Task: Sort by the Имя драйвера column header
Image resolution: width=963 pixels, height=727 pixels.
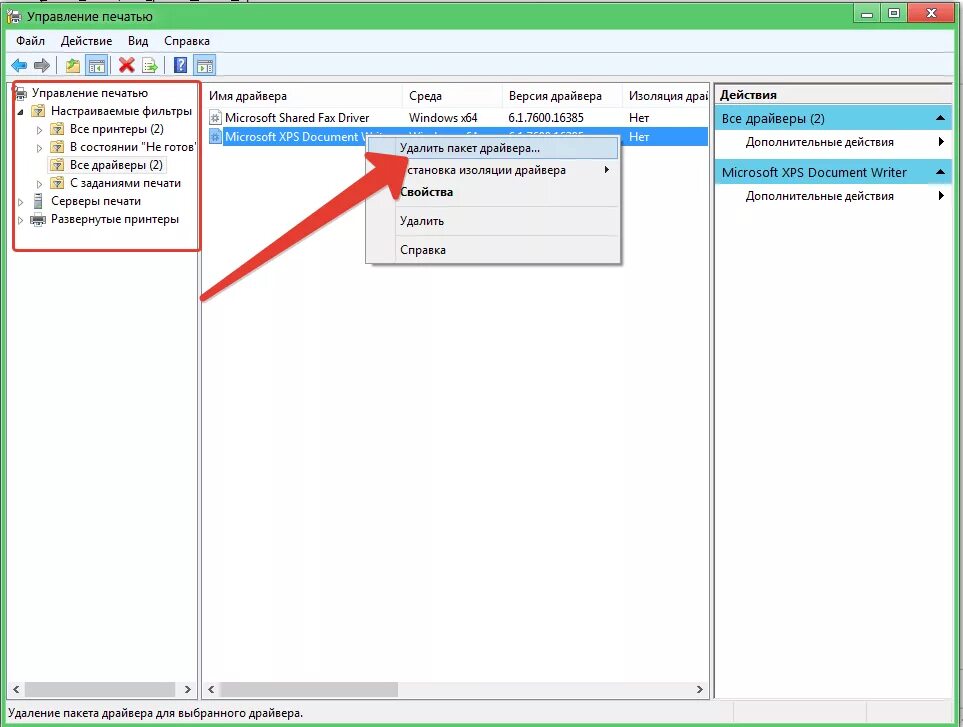Action: [x=302, y=96]
